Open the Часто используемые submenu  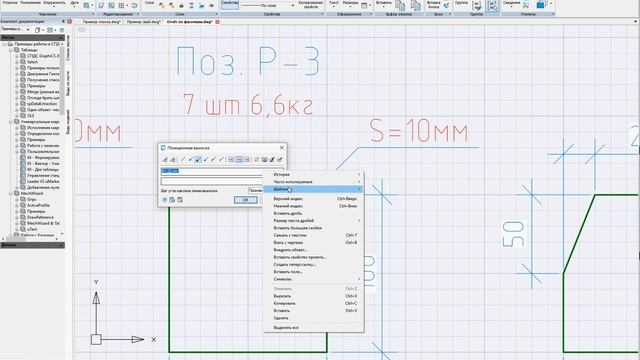coord(313,182)
